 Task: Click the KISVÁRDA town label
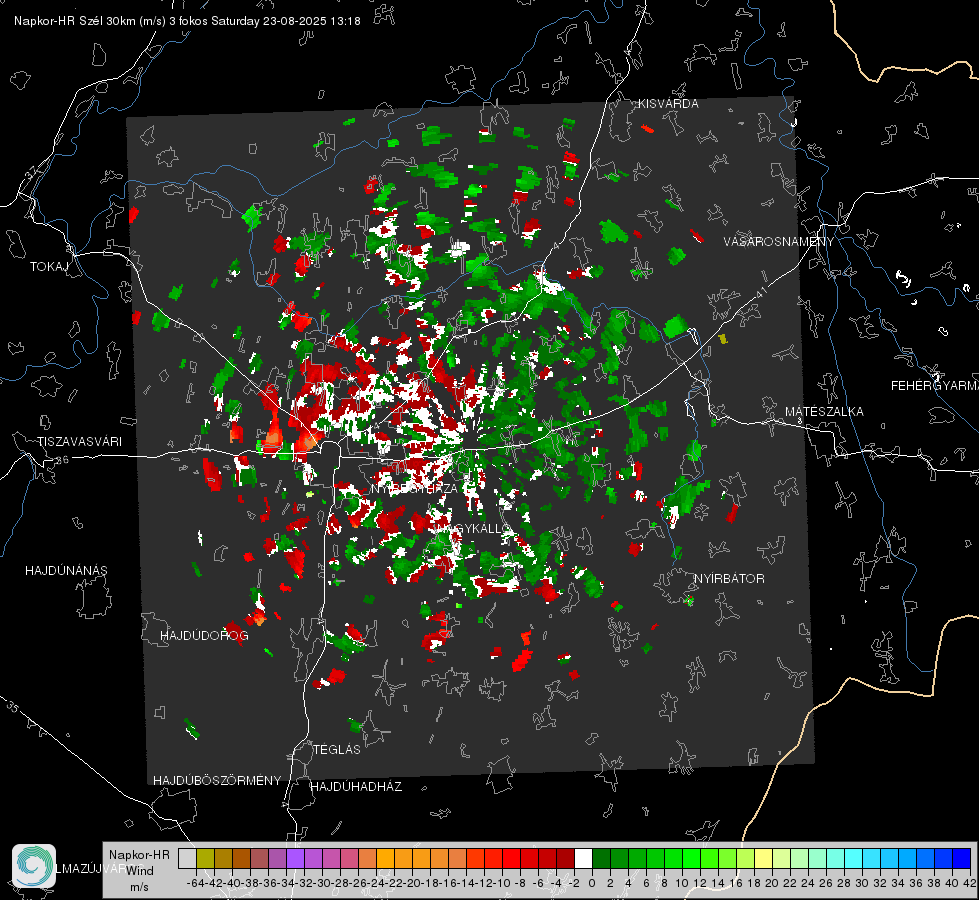668,104
